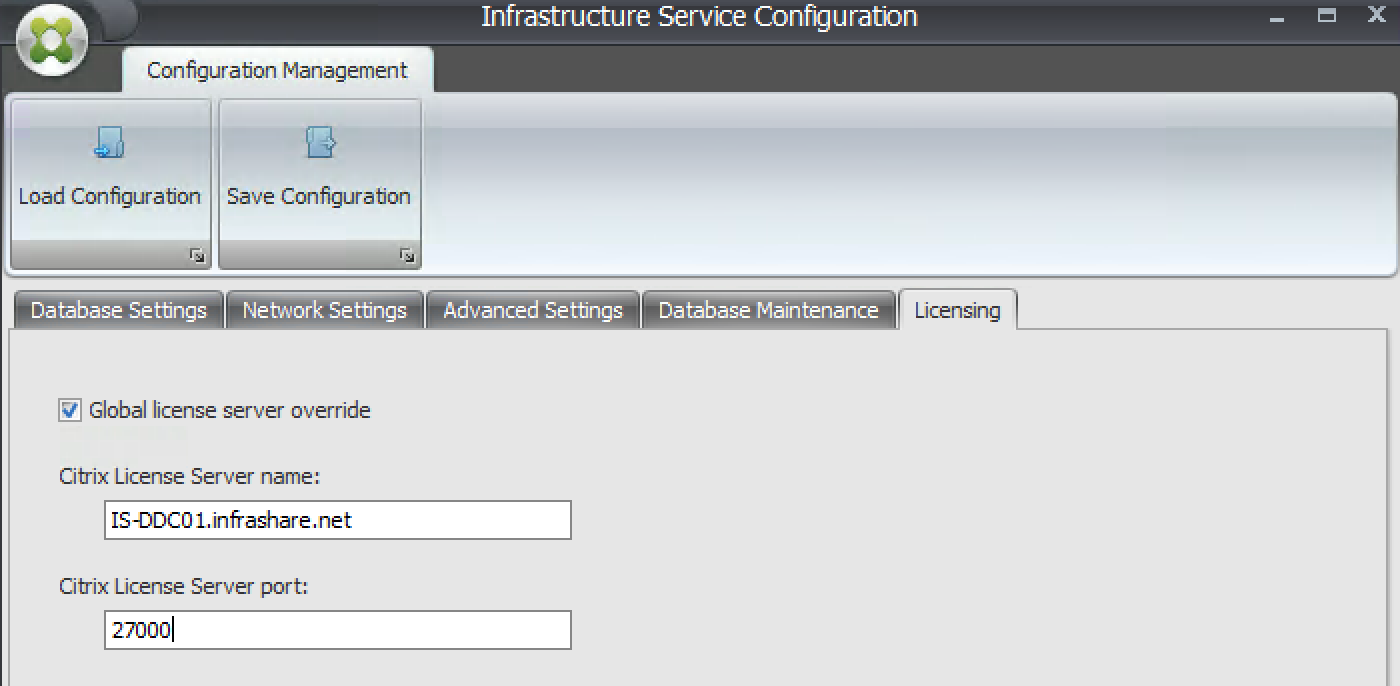Open the Configuration Management ribbon tab
This screenshot has width=1400, height=686.
(277, 70)
